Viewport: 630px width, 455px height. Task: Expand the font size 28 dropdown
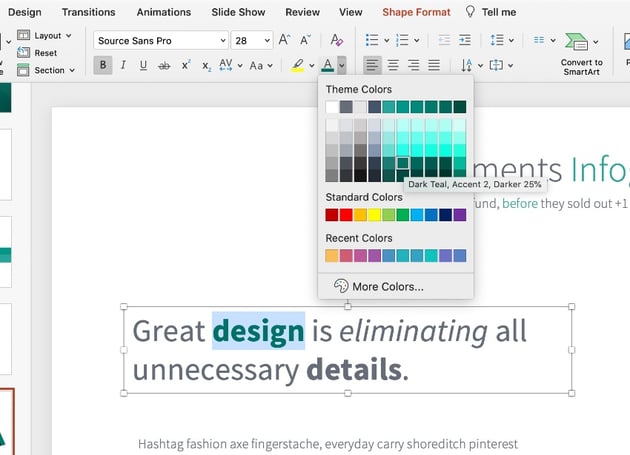[x=265, y=40]
